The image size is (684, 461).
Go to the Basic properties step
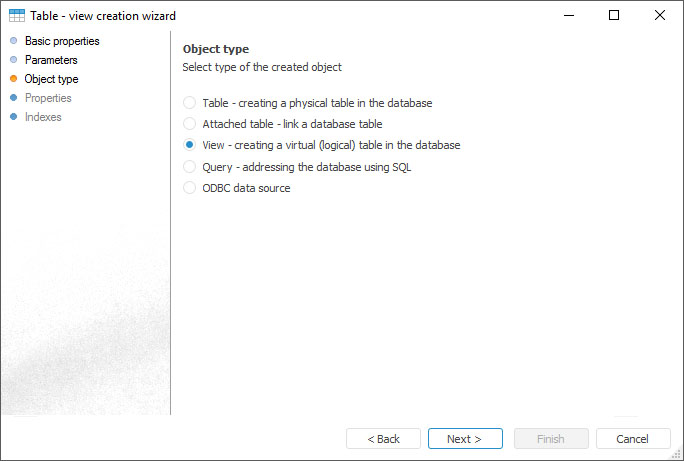62,41
